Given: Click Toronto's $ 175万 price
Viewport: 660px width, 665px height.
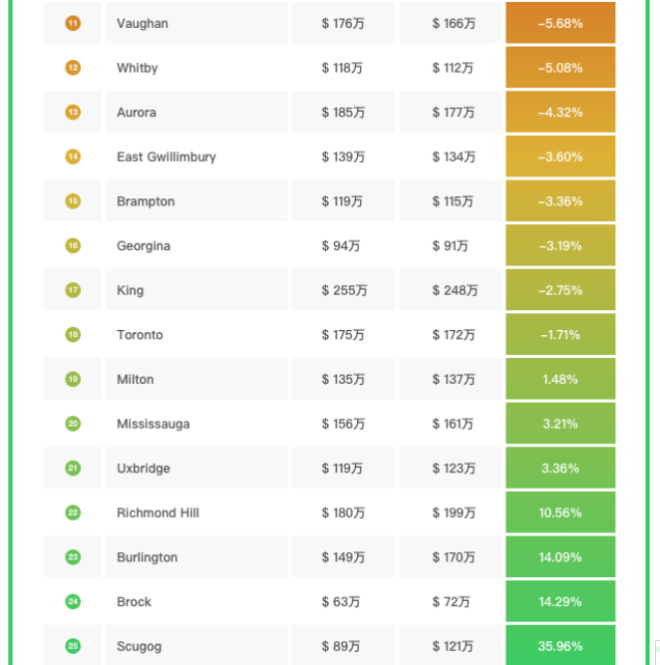Looking at the screenshot, I should coord(343,335).
